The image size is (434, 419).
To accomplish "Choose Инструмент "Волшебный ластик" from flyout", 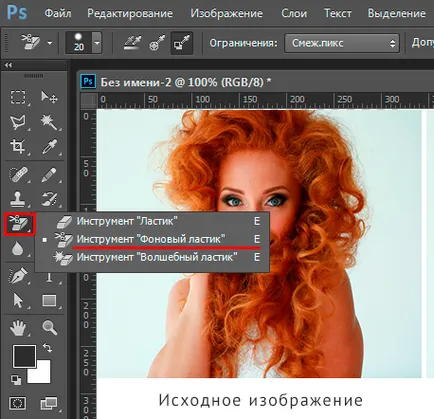I will 152,257.
